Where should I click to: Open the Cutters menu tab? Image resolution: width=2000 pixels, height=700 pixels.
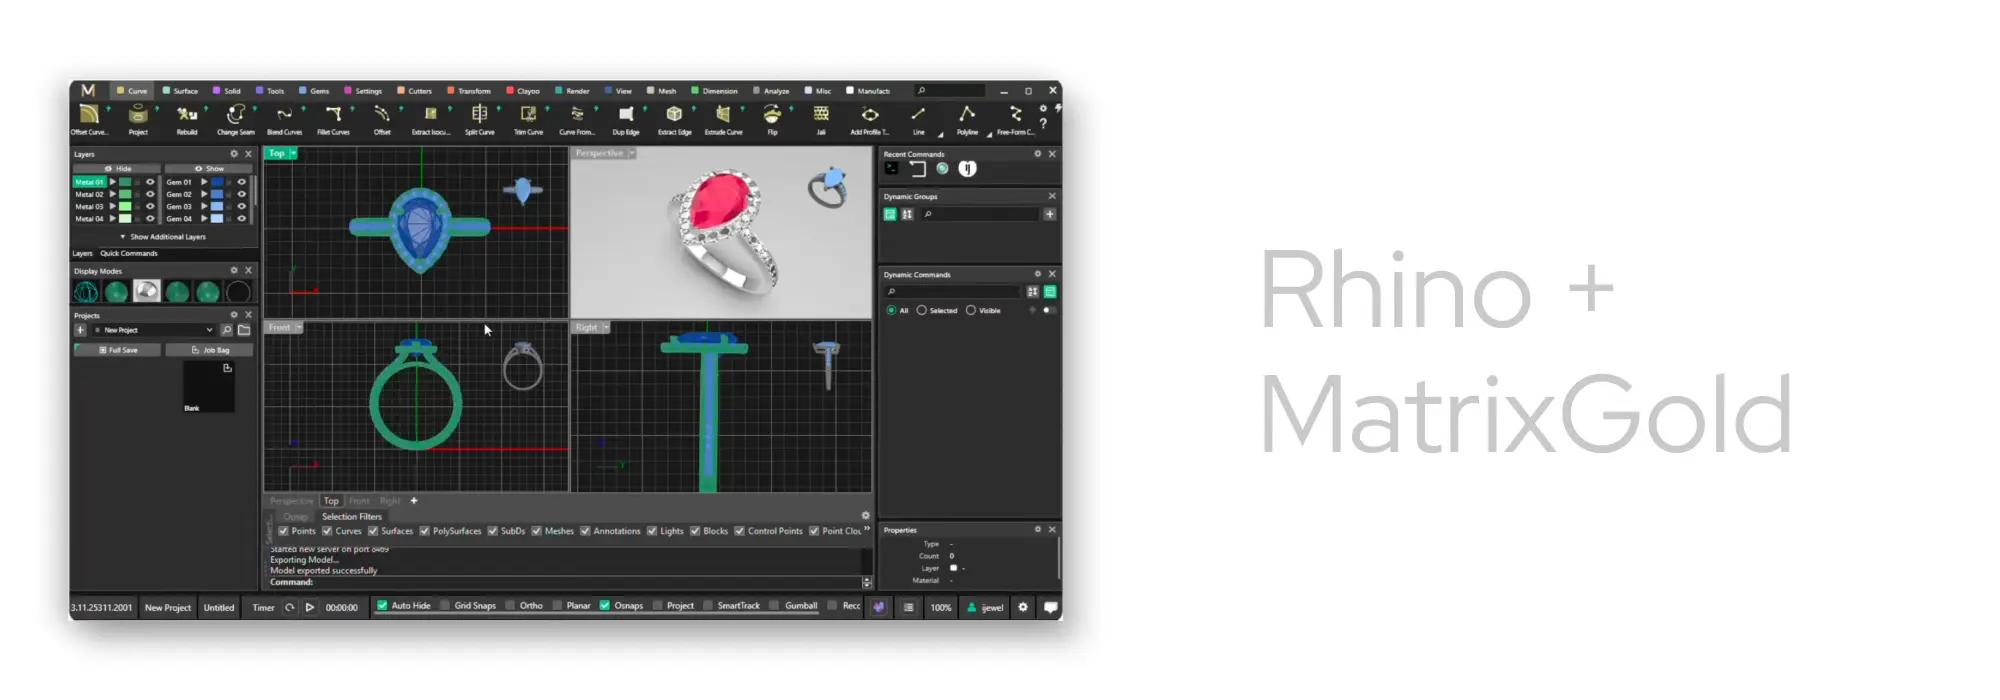[415, 91]
